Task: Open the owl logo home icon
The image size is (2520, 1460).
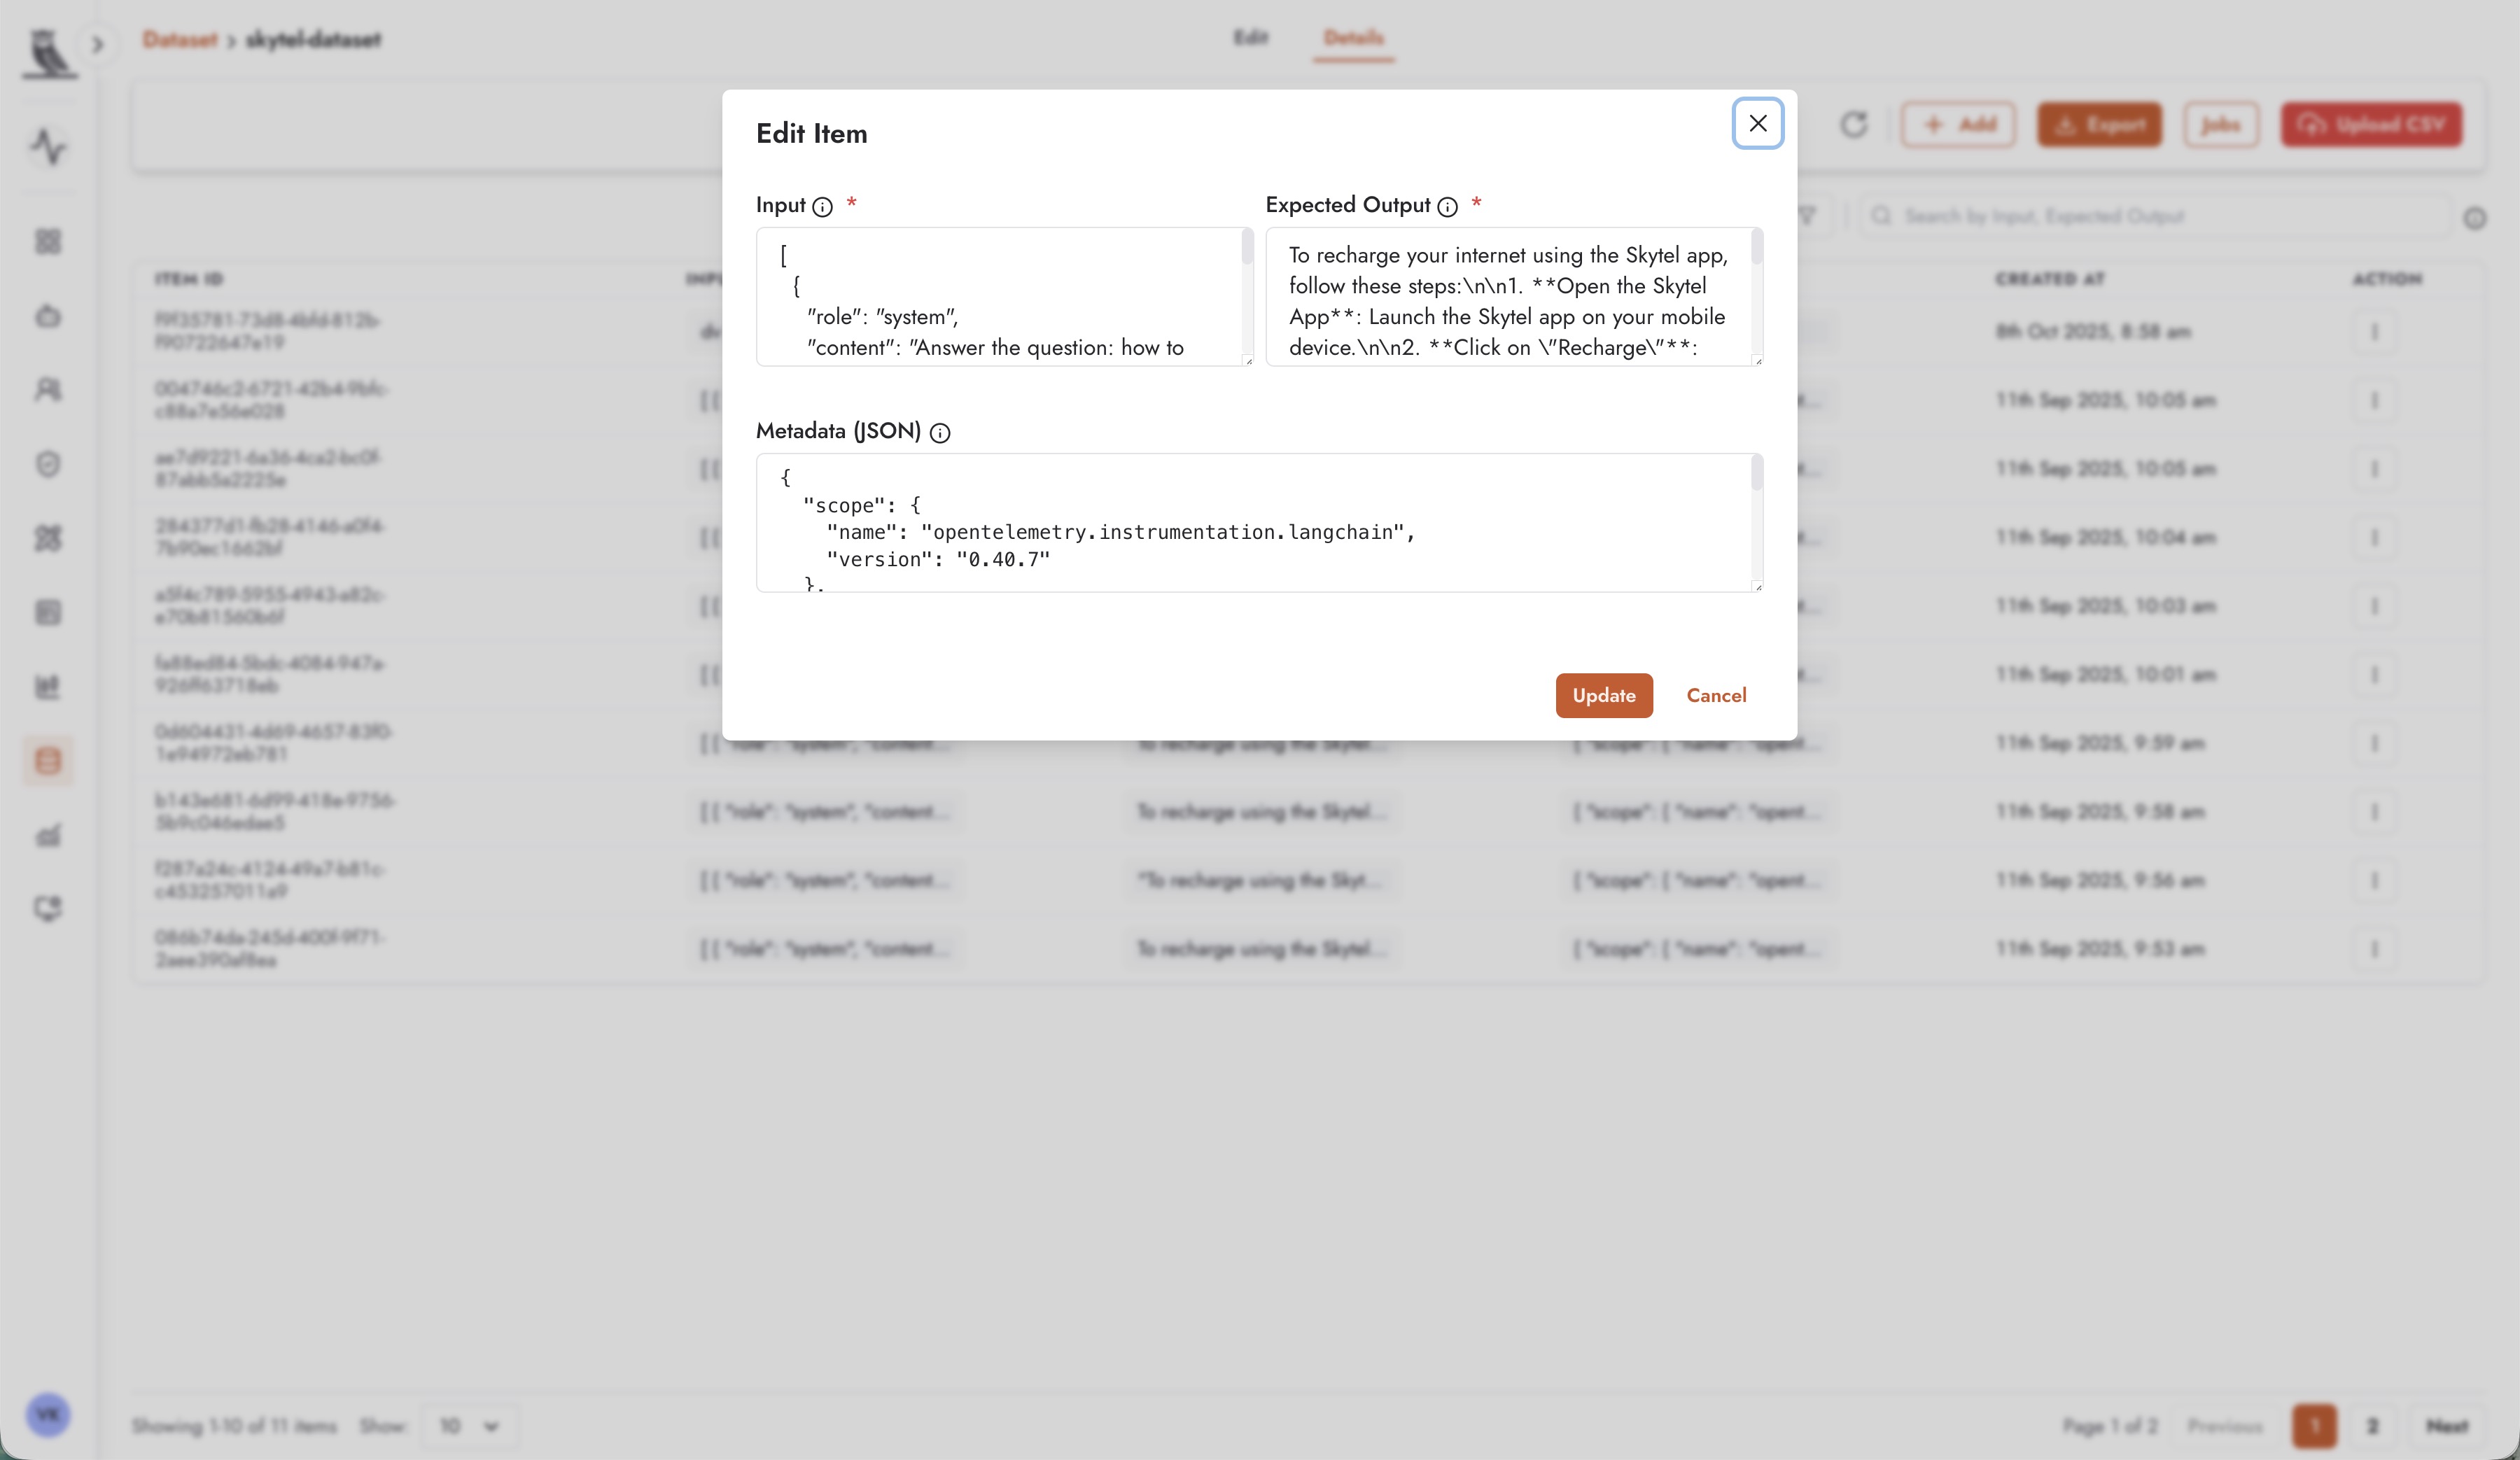Action: coord(48,52)
